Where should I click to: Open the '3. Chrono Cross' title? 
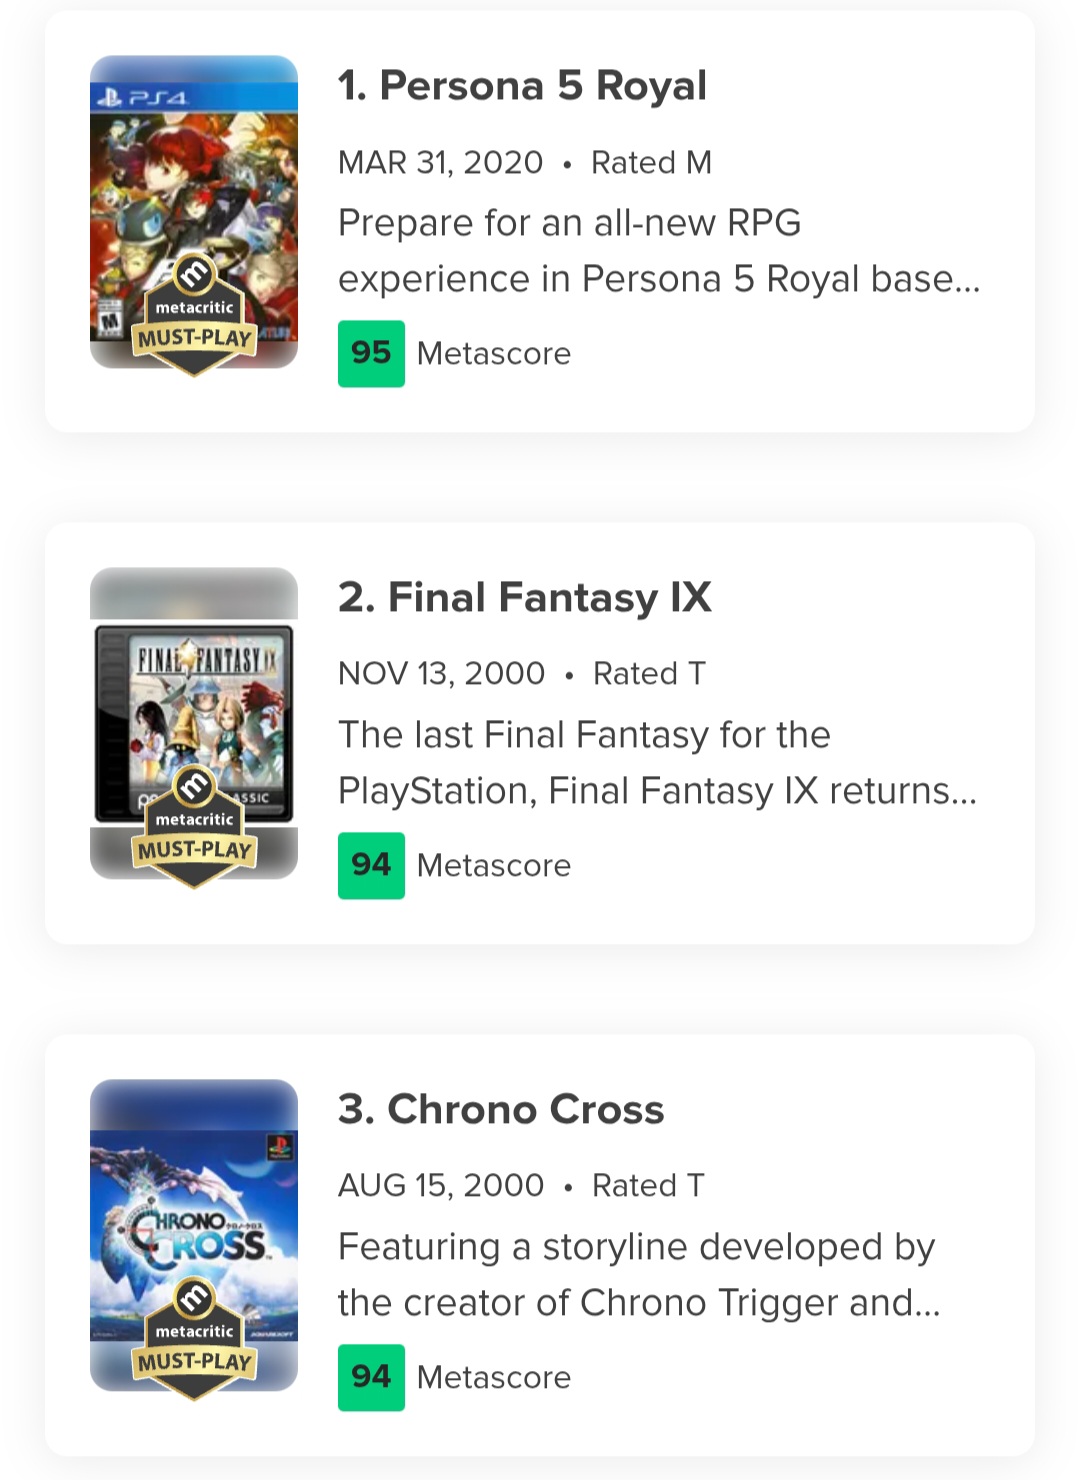501,1110
